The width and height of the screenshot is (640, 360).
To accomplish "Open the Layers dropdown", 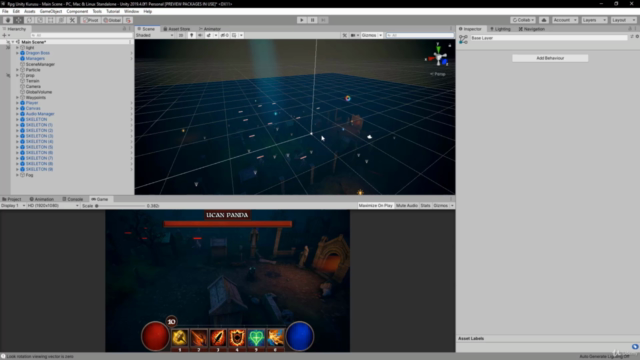I will 594,20.
